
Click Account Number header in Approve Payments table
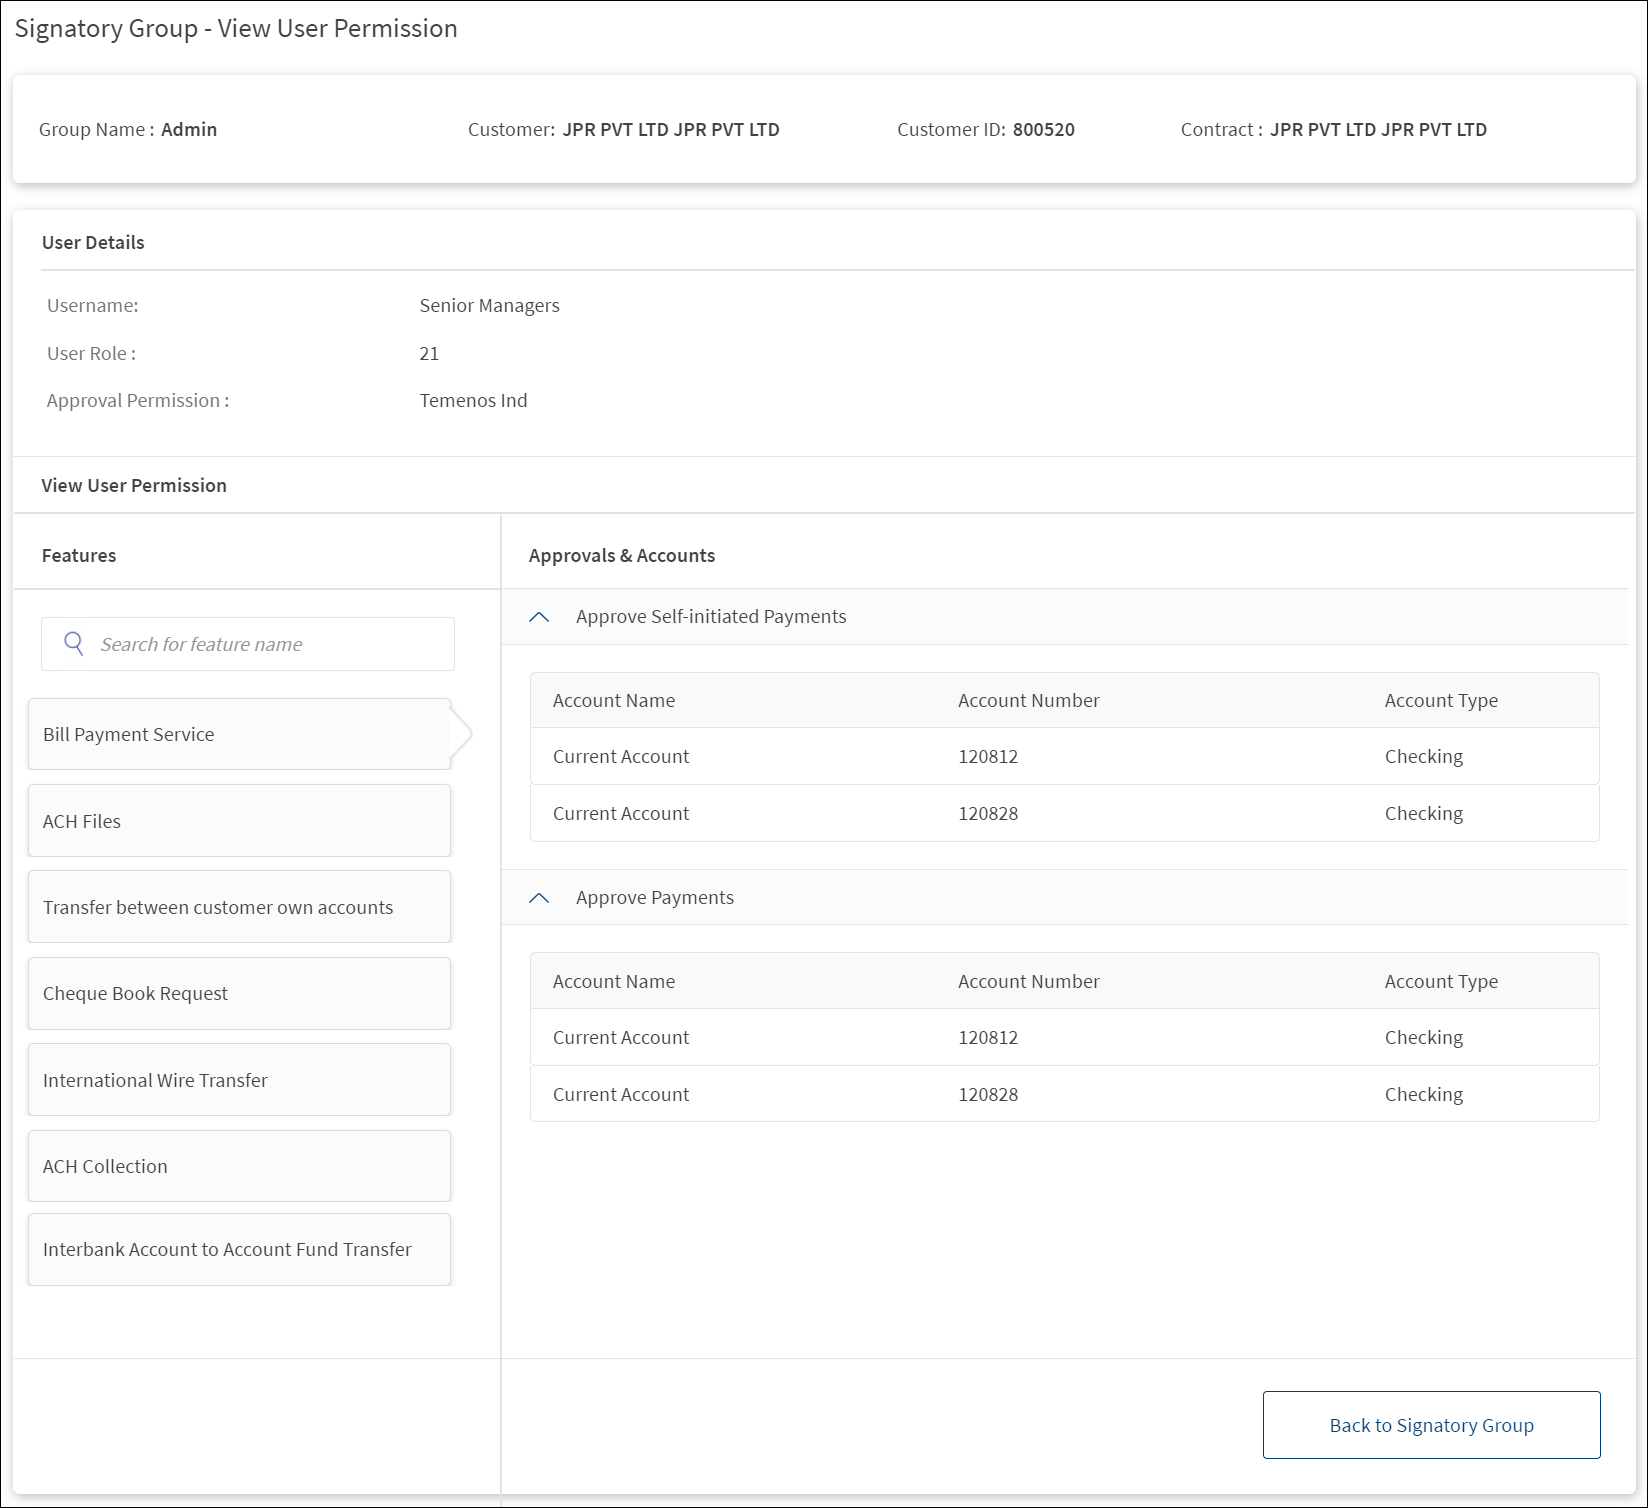[x=1028, y=982]
